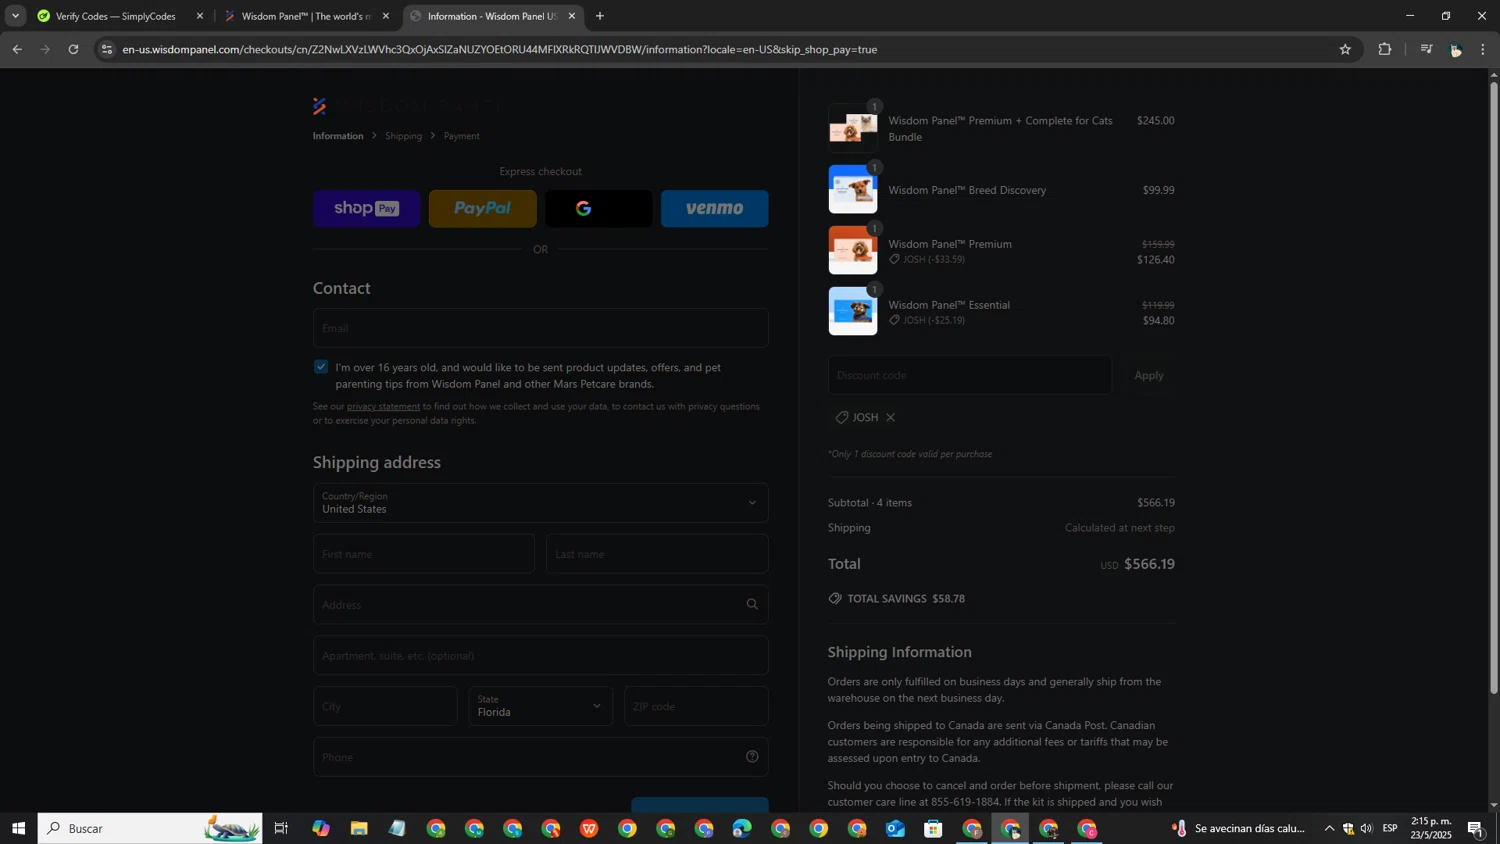Click the page vertical scrollbar
The height and width of the screenshot is (844, 1500).
click(x=1494, y=387)
